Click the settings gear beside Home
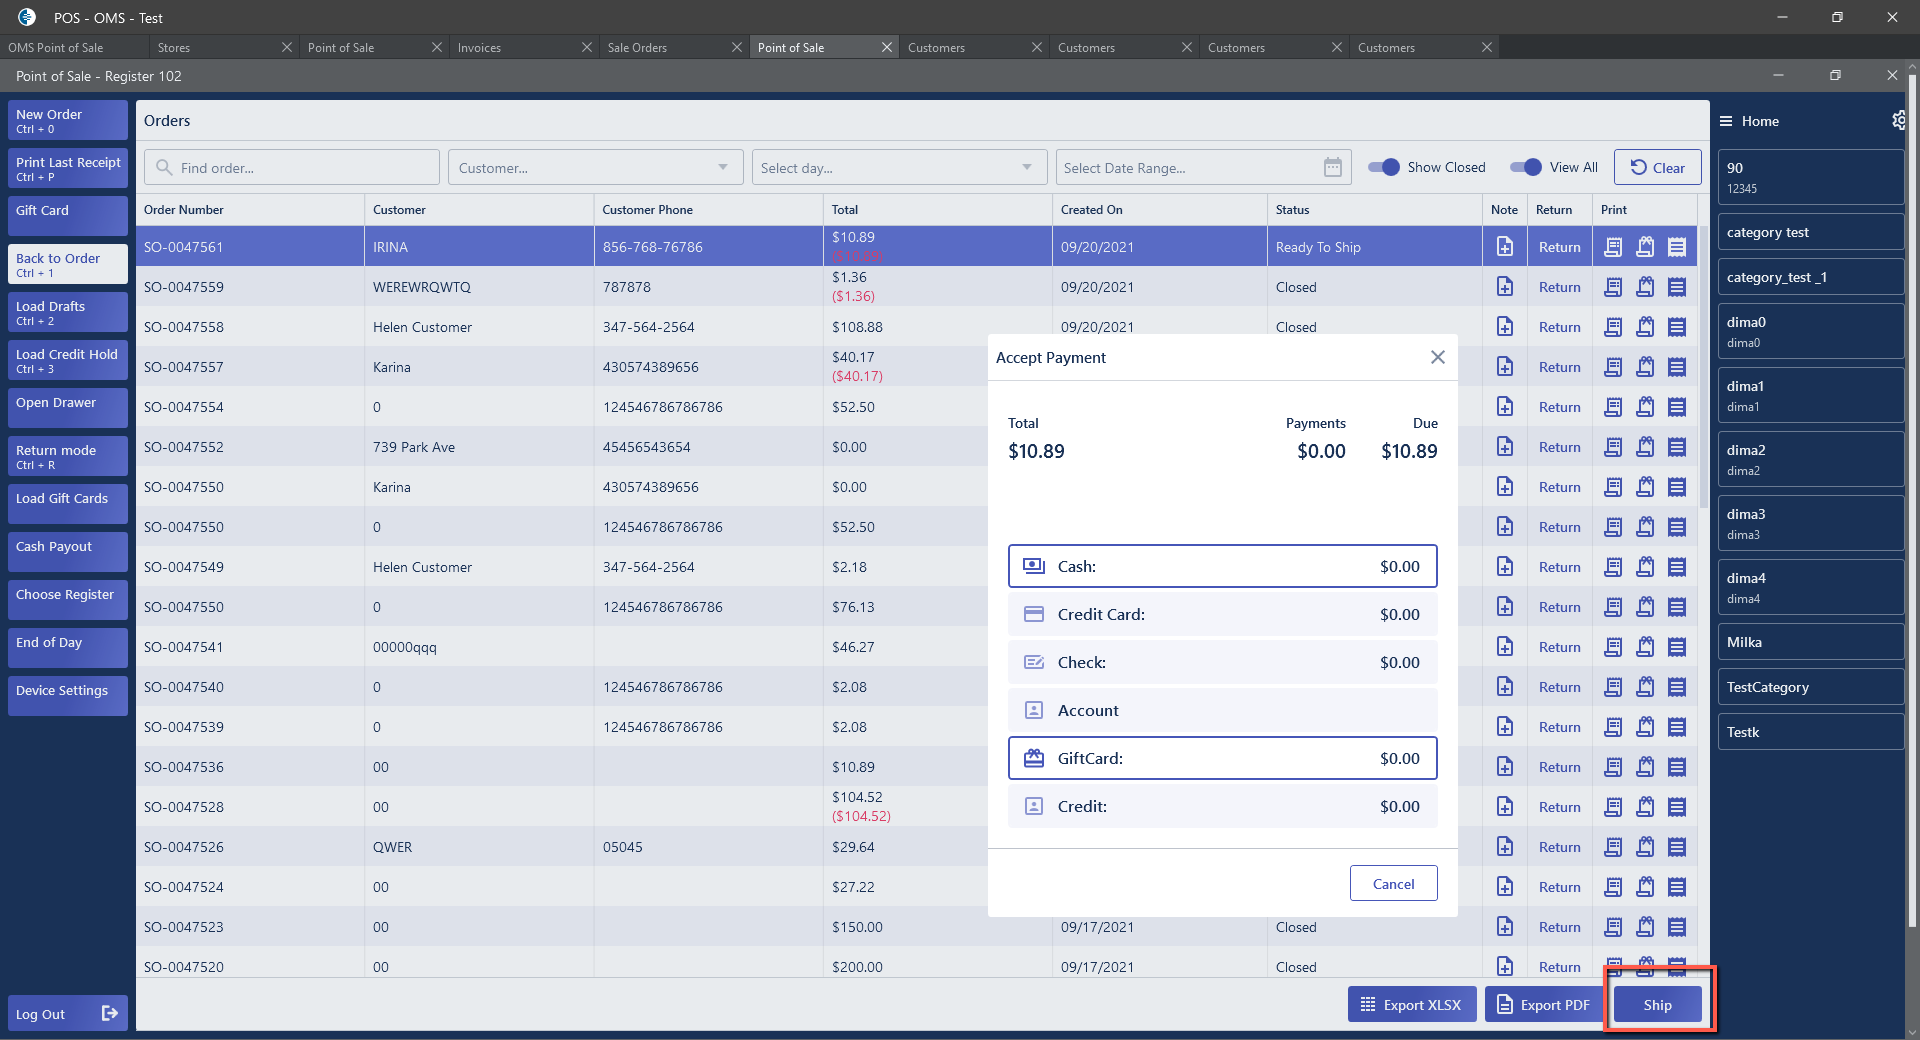1920x1040 pixels. pos(1897,121)
